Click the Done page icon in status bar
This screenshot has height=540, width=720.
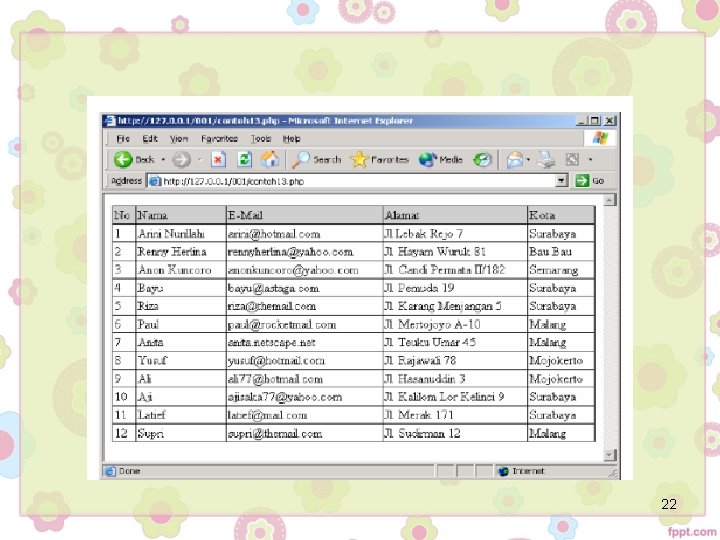coord(110,471)
